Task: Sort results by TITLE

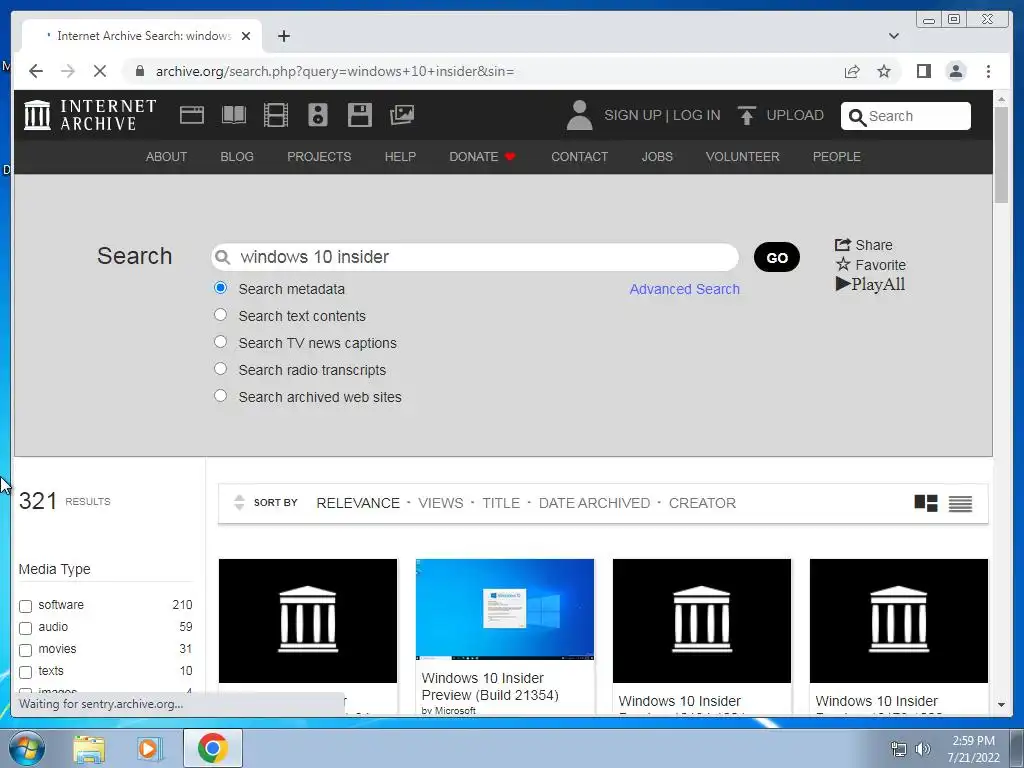Action: [x=501, y=503]
